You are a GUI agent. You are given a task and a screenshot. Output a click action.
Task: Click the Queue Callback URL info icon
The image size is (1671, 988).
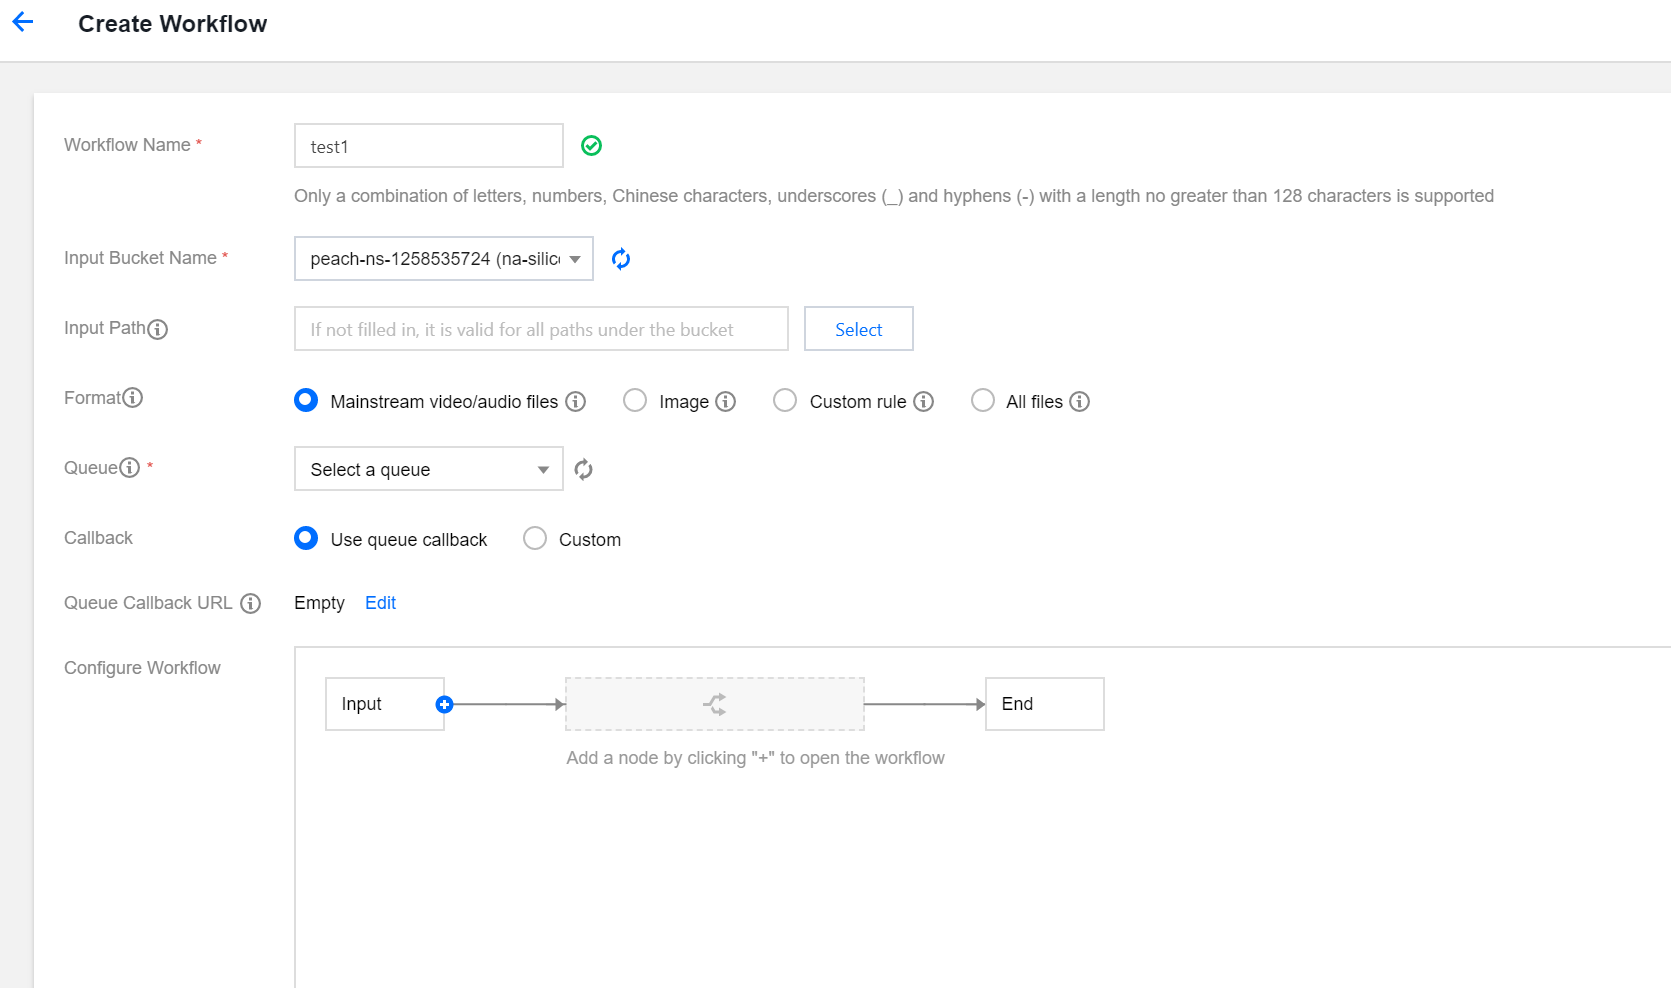251,603
